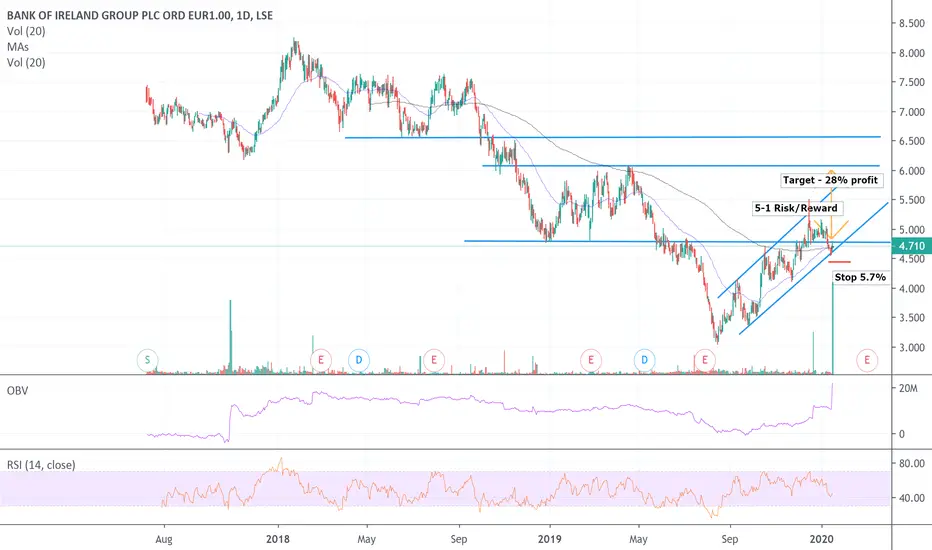Click the 7.500 price axis value

pos(912,83)
